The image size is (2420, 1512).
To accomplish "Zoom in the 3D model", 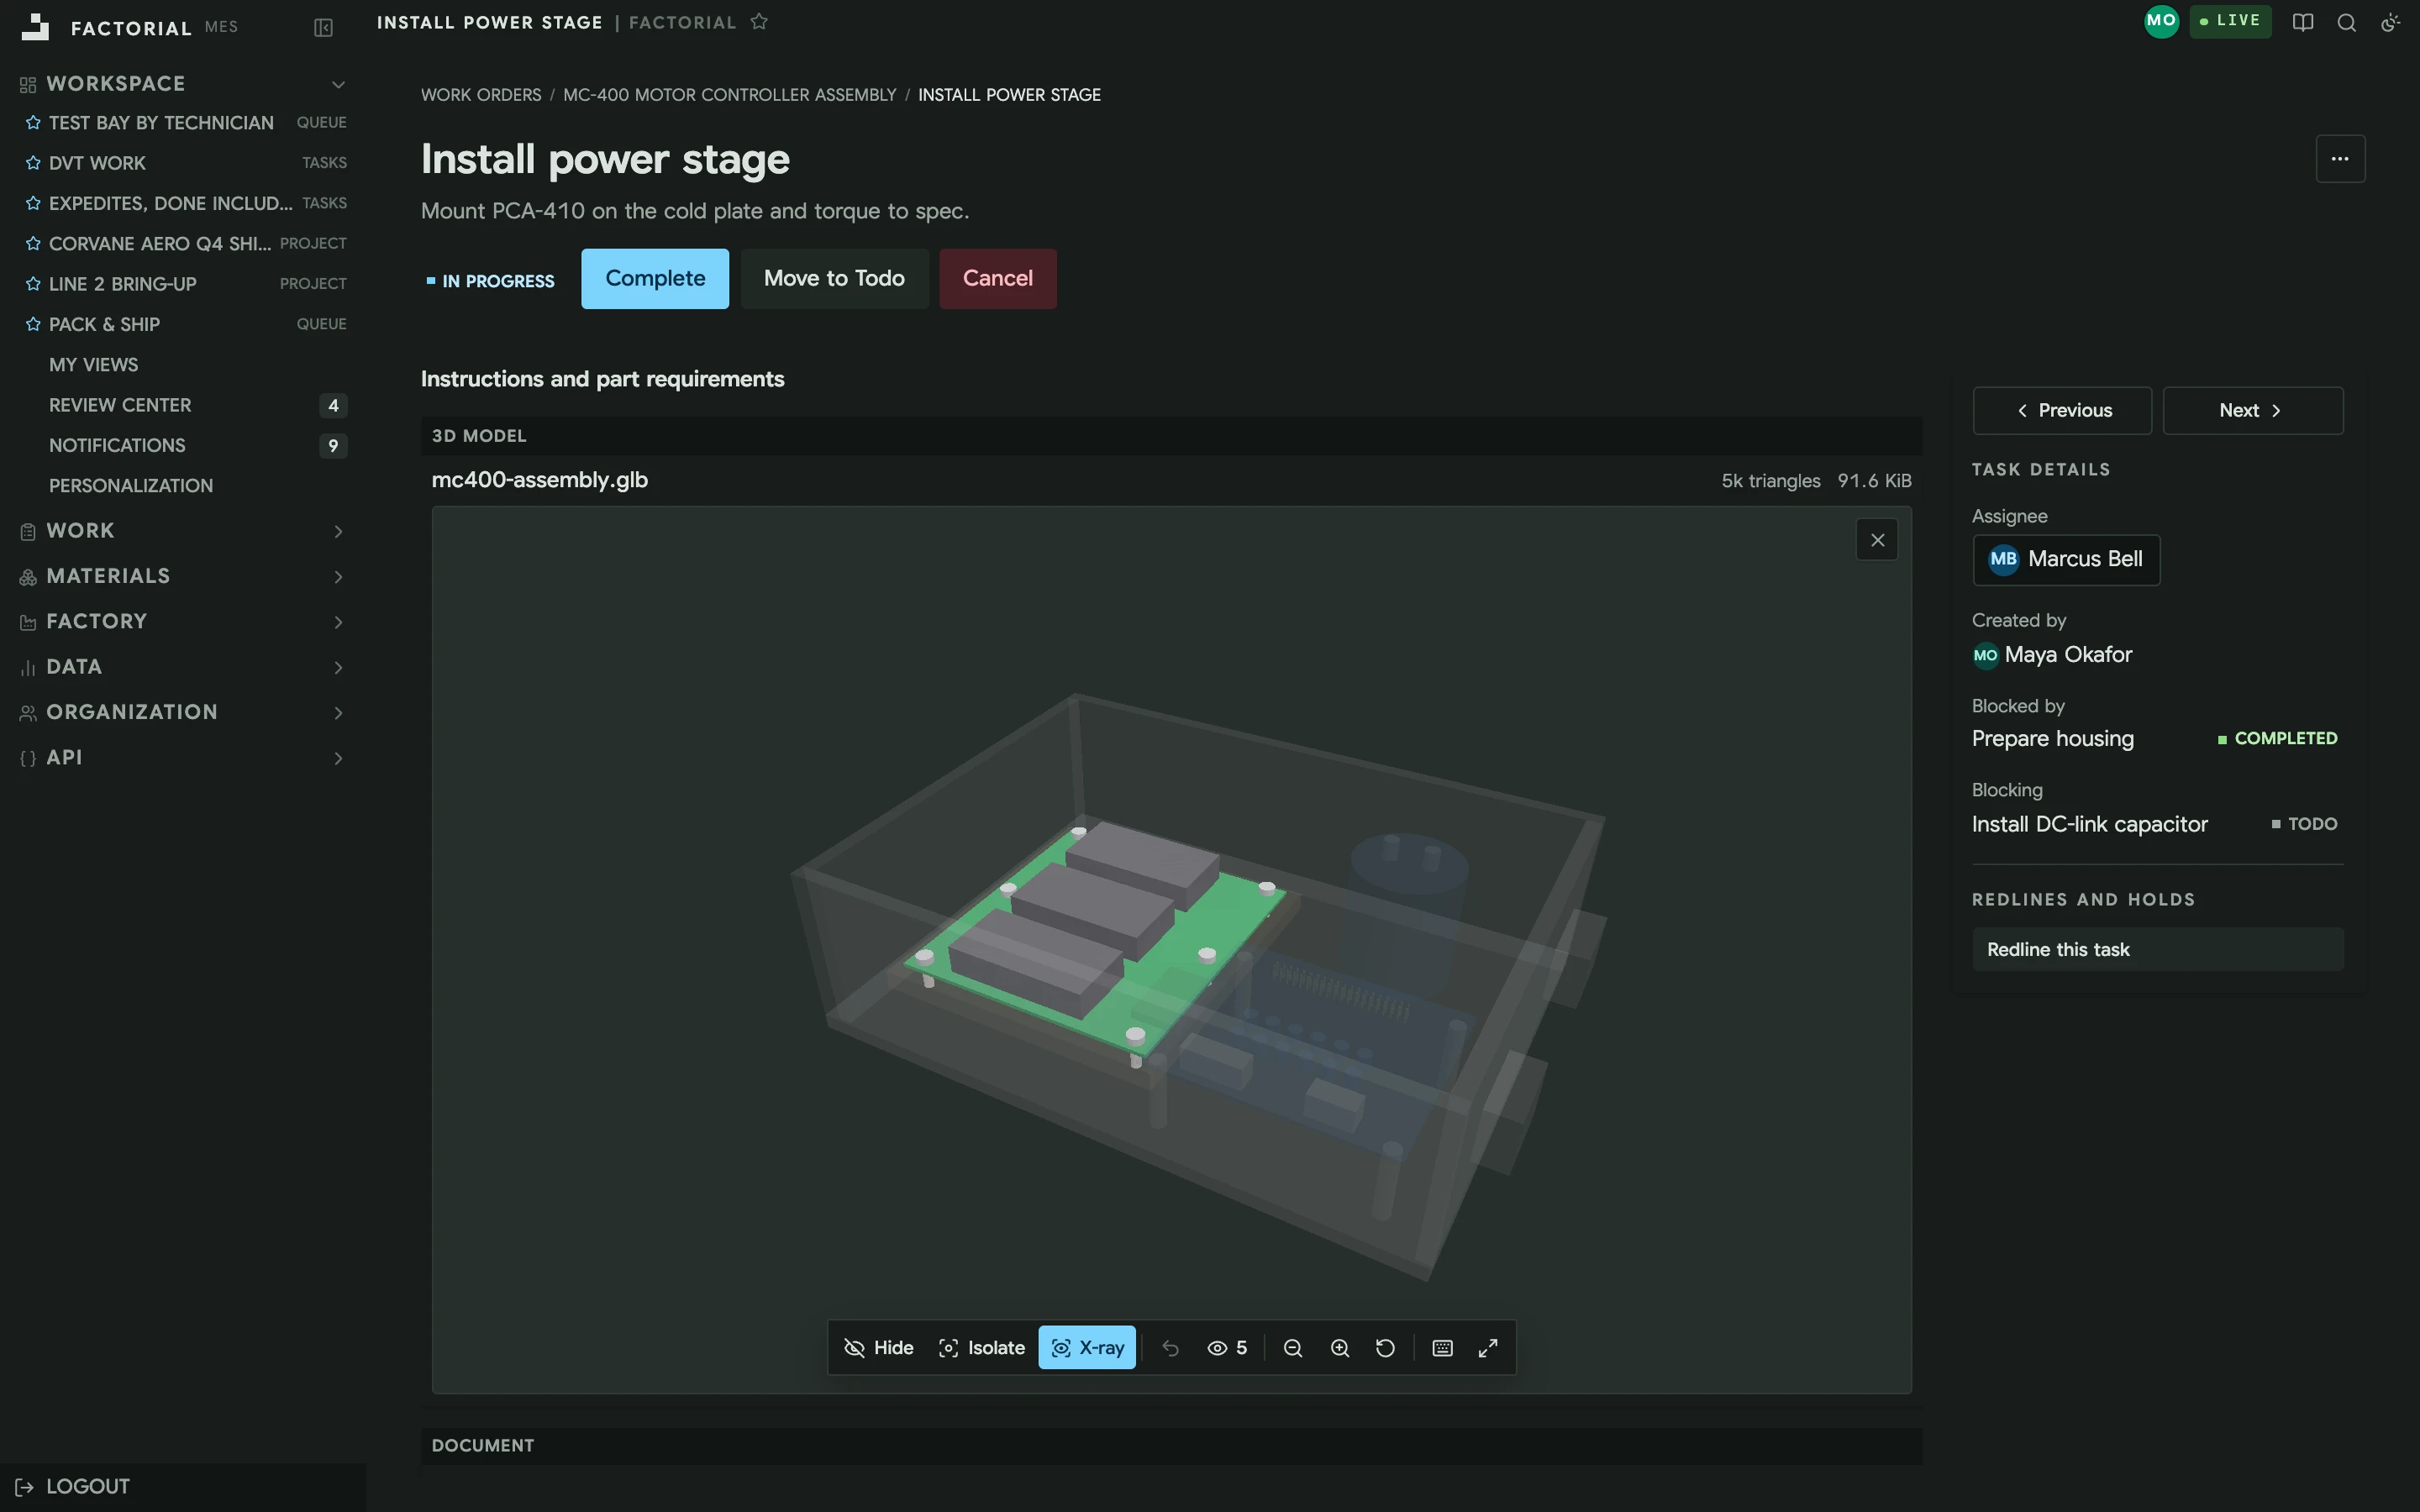I will pyautogui.click(x=1340, y=1348).
